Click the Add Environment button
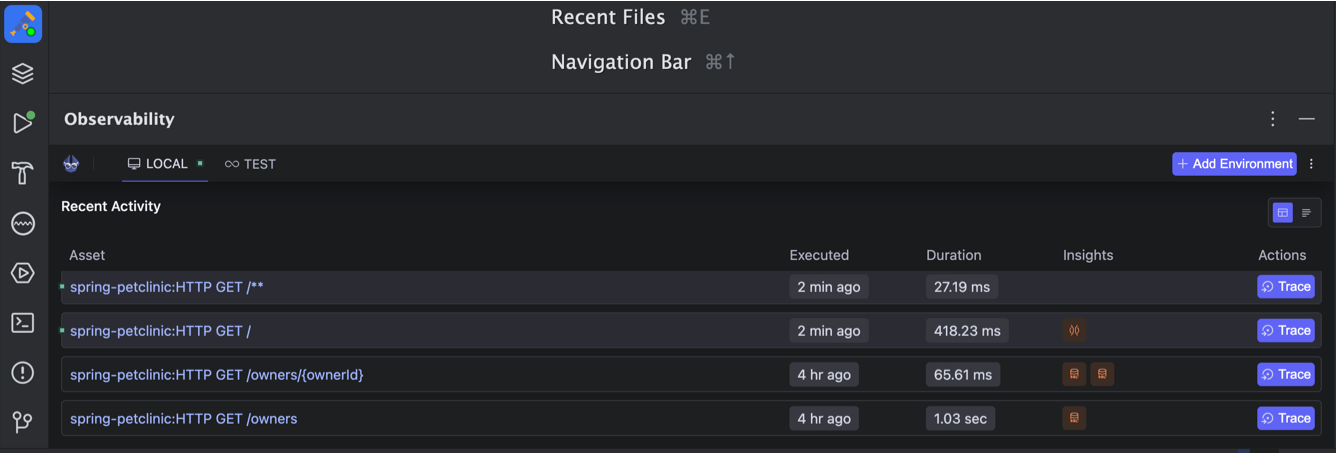1336x453 pixels. click(x=1234, y=164)
